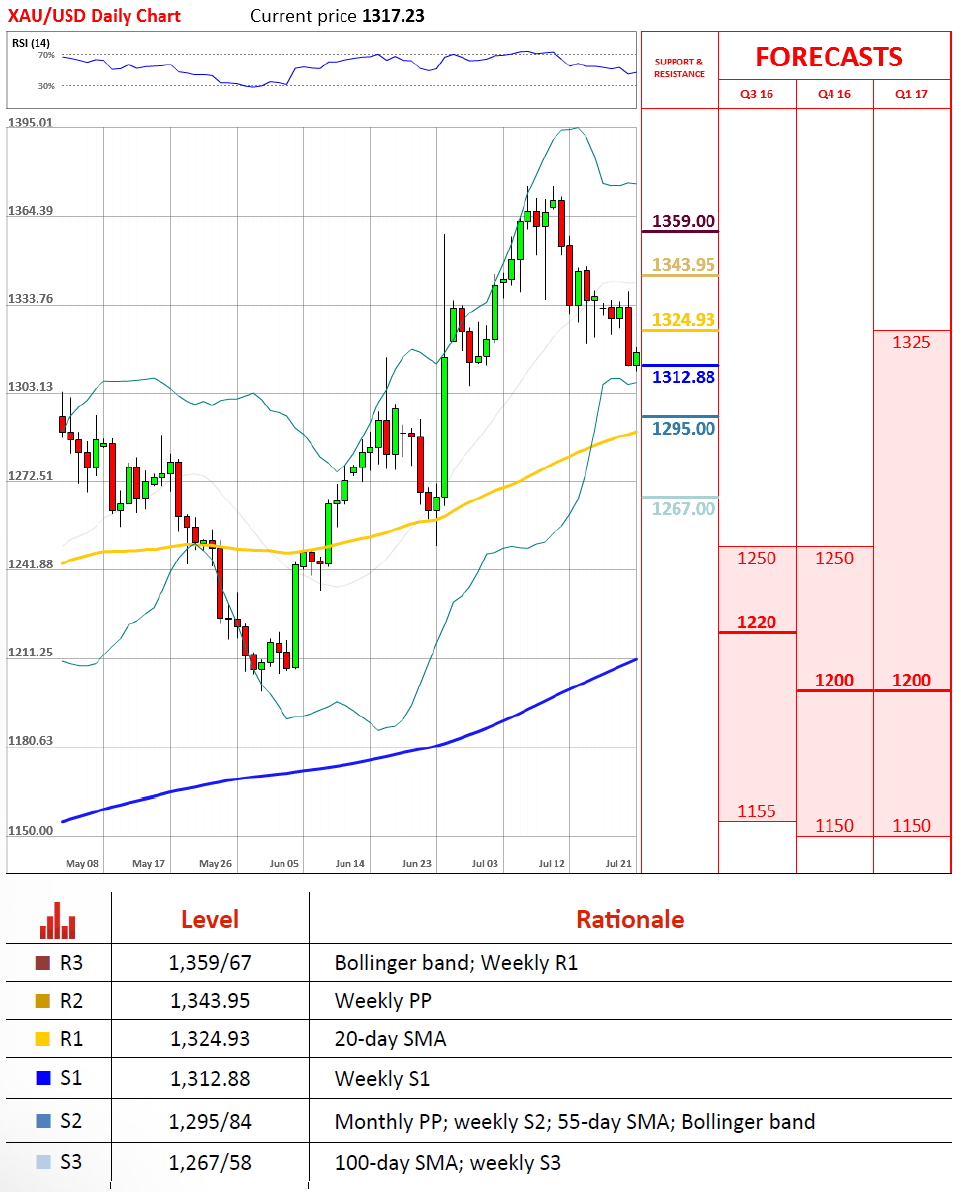Click the Jul 12 date label
Image resolution: width=961 pixels, height=1192 pixels.
(551, 864)
